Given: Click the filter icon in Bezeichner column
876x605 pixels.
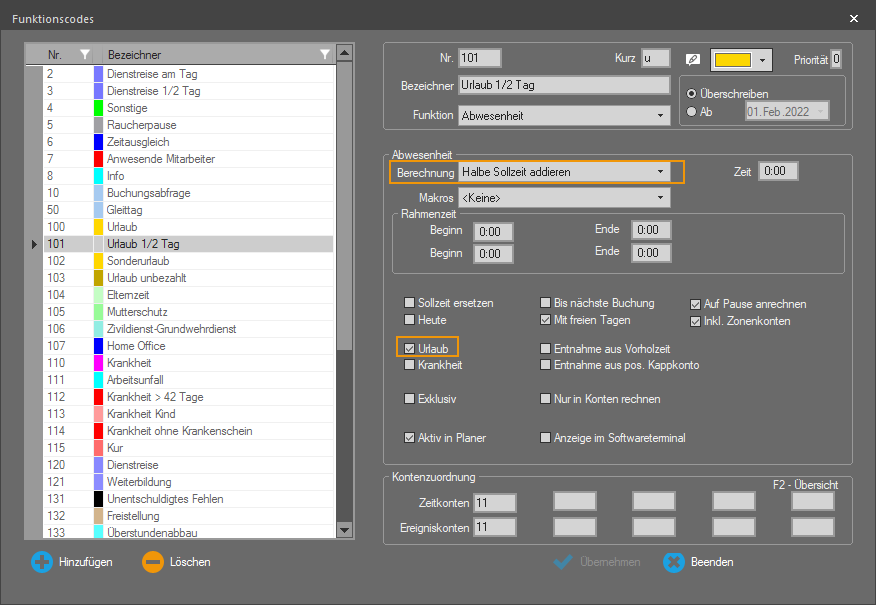Looking at the screenshot, I should click(324, 54).
